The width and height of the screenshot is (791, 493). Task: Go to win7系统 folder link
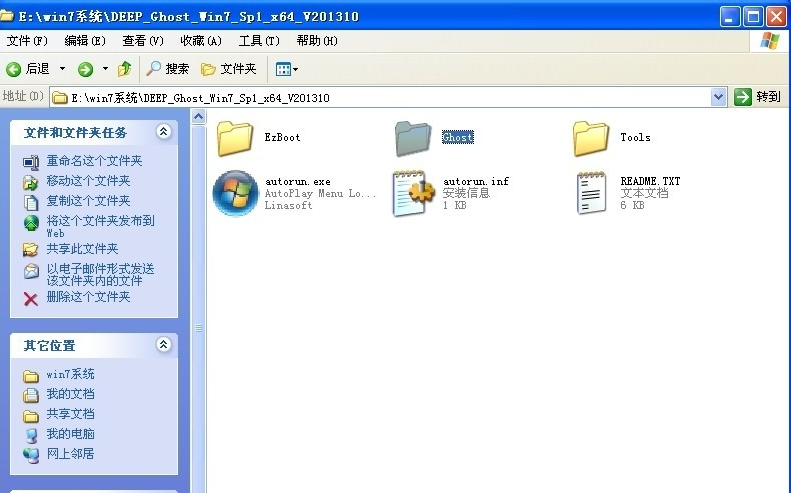coord(70,374)
